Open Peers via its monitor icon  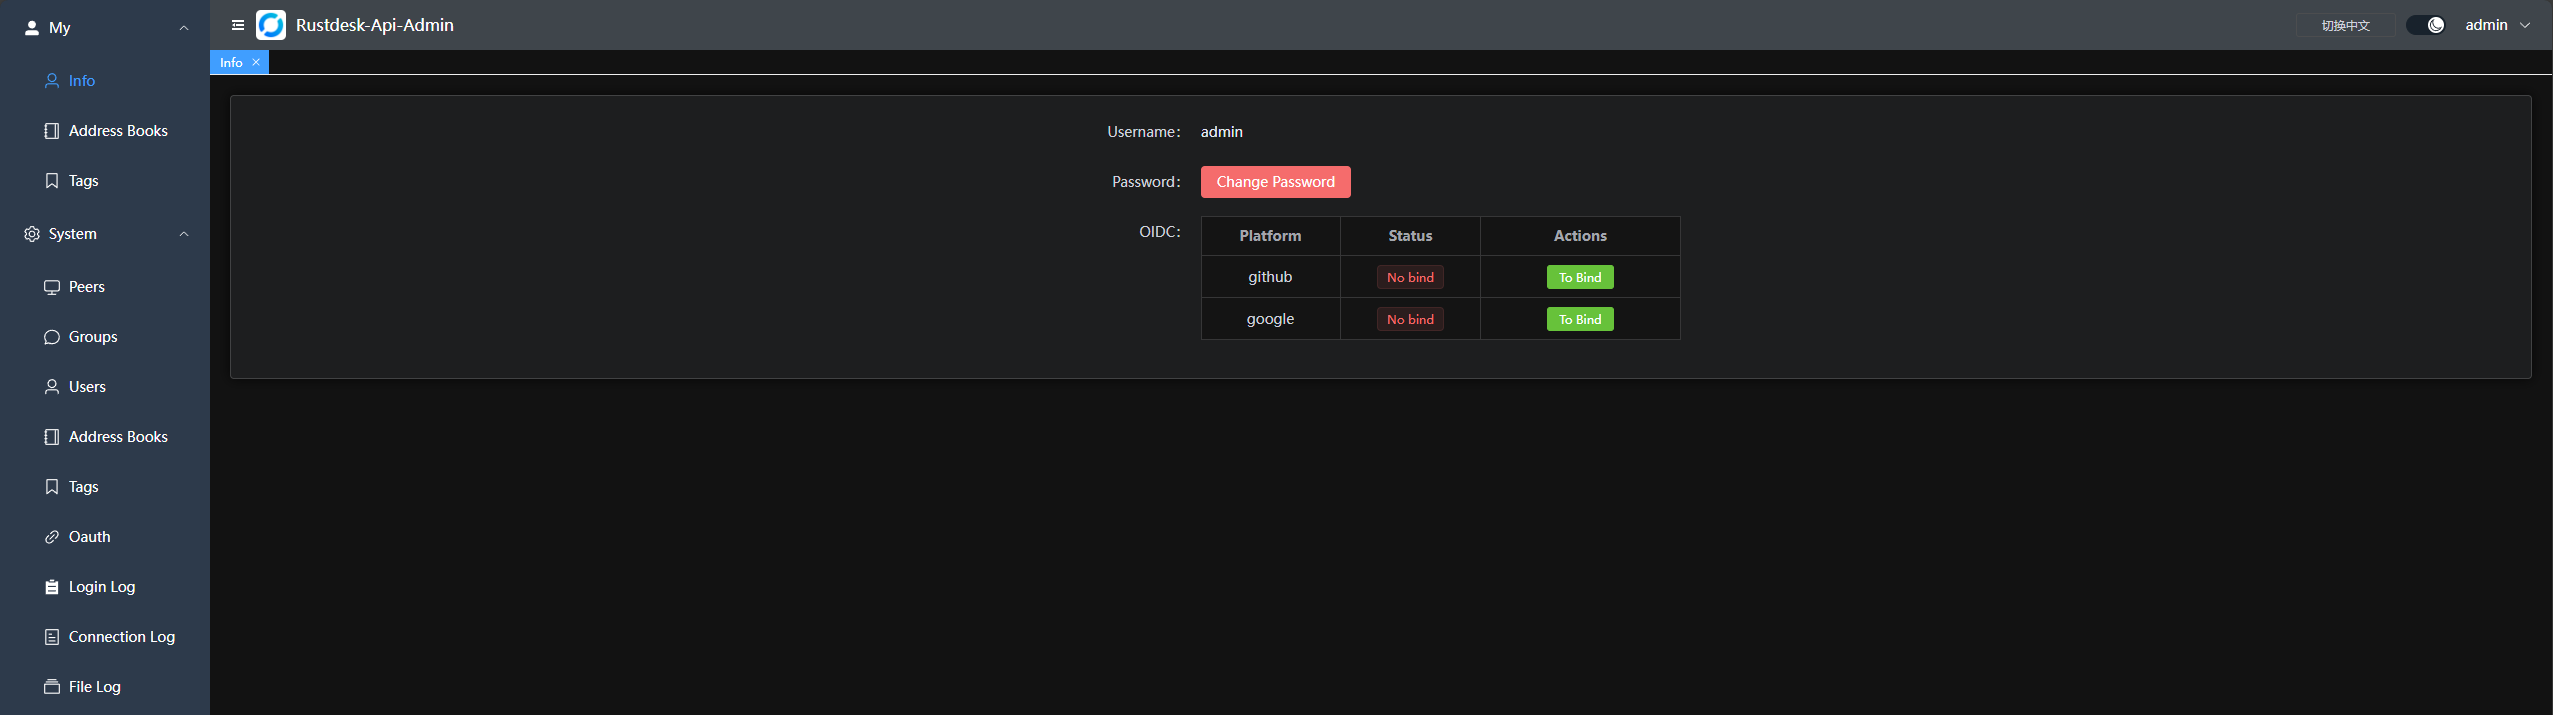pyautogui.click(x=52, y=287)
